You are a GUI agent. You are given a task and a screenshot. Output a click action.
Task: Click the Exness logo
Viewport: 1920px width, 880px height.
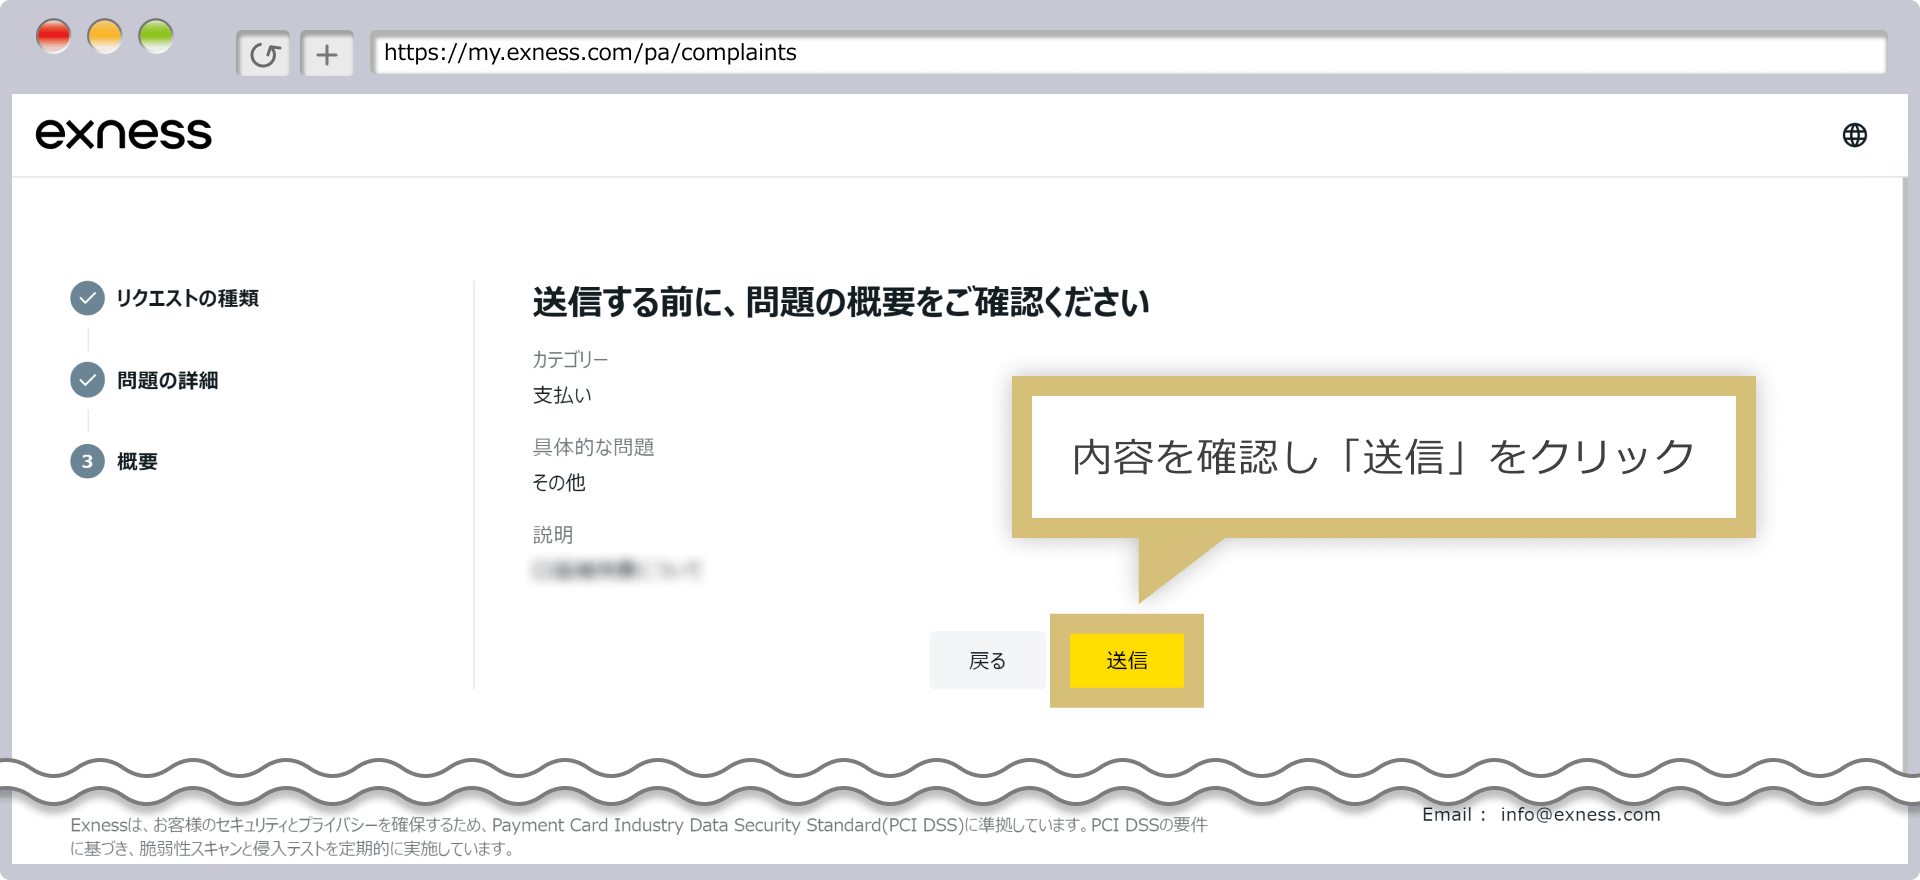tap(124, 134)
